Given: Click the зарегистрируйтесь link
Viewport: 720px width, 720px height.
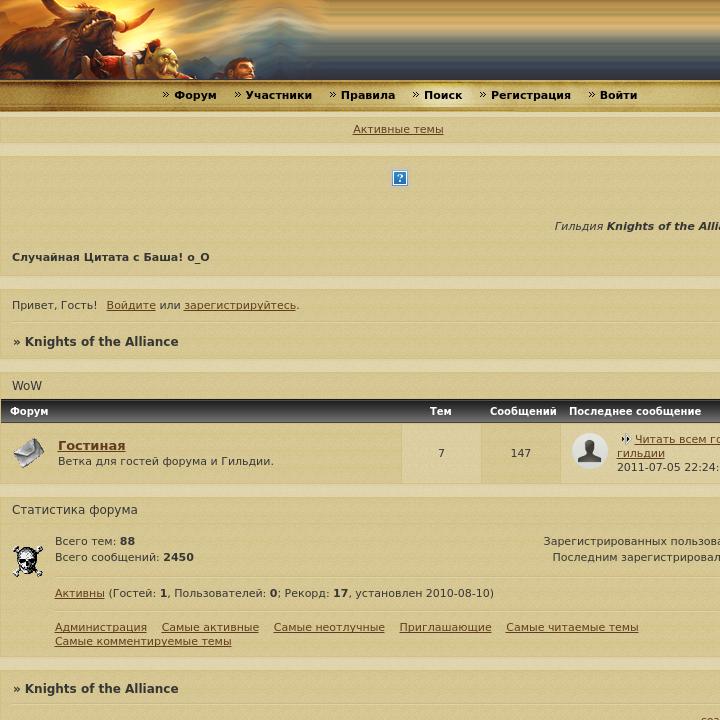Looking at the screenshot, I should (240, 305).
